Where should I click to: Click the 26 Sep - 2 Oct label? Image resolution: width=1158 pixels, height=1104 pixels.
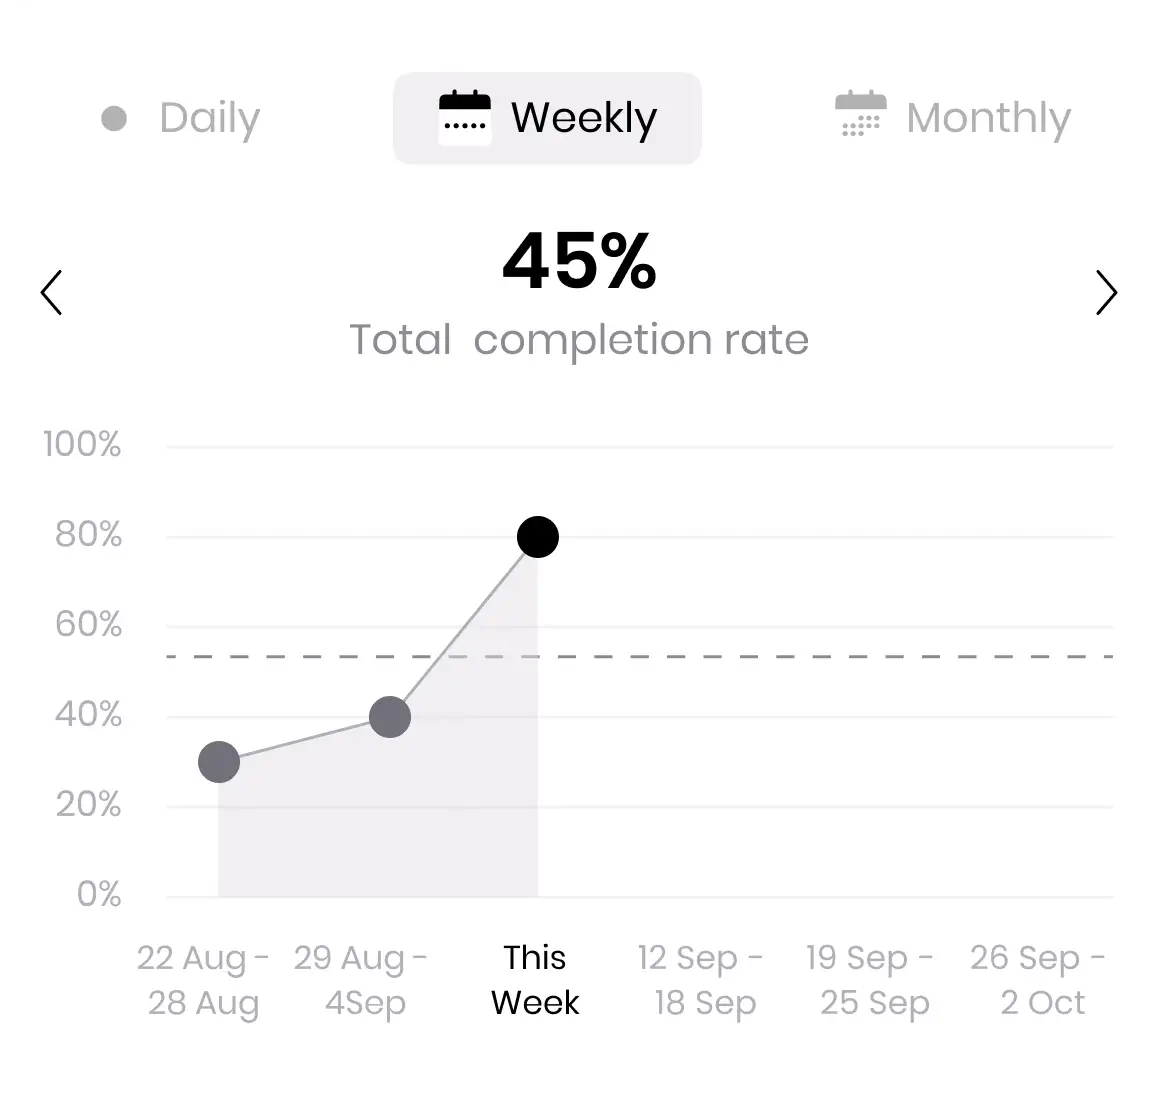coord(1040,979)
